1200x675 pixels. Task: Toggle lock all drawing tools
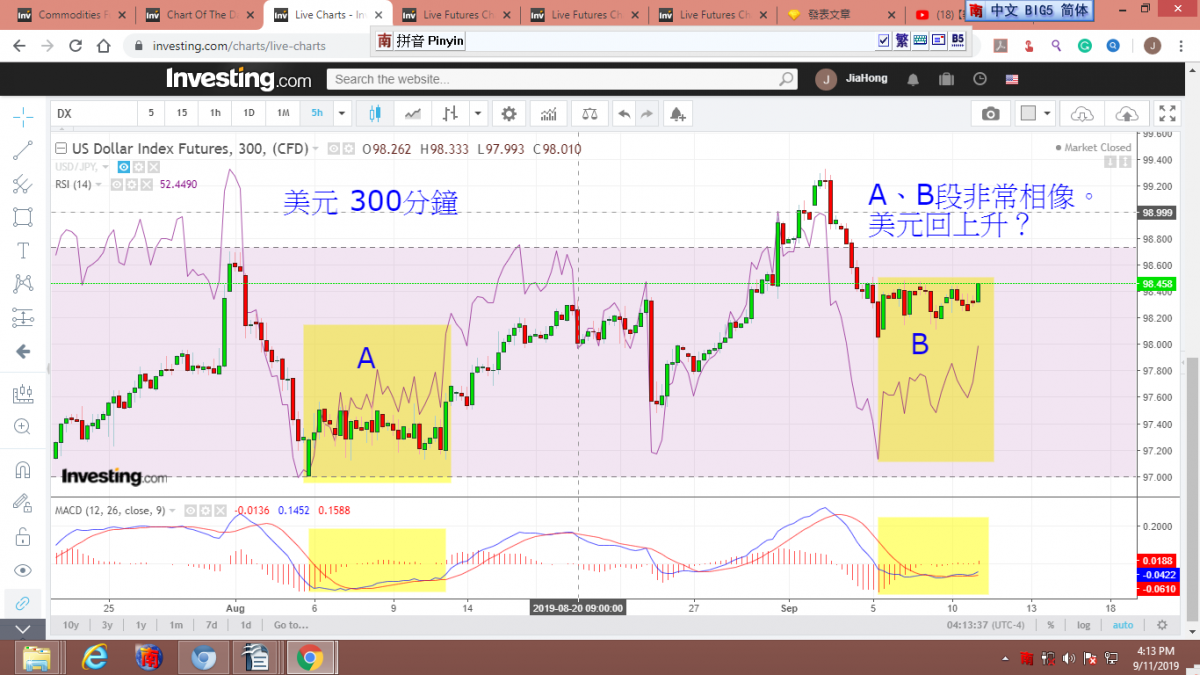23,536
